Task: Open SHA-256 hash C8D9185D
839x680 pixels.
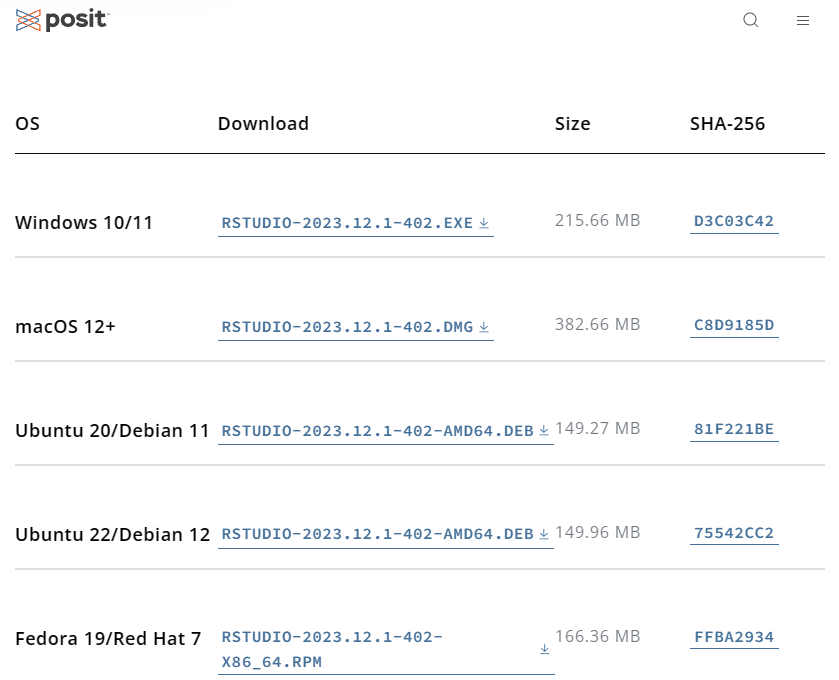Action: [734, 325]
